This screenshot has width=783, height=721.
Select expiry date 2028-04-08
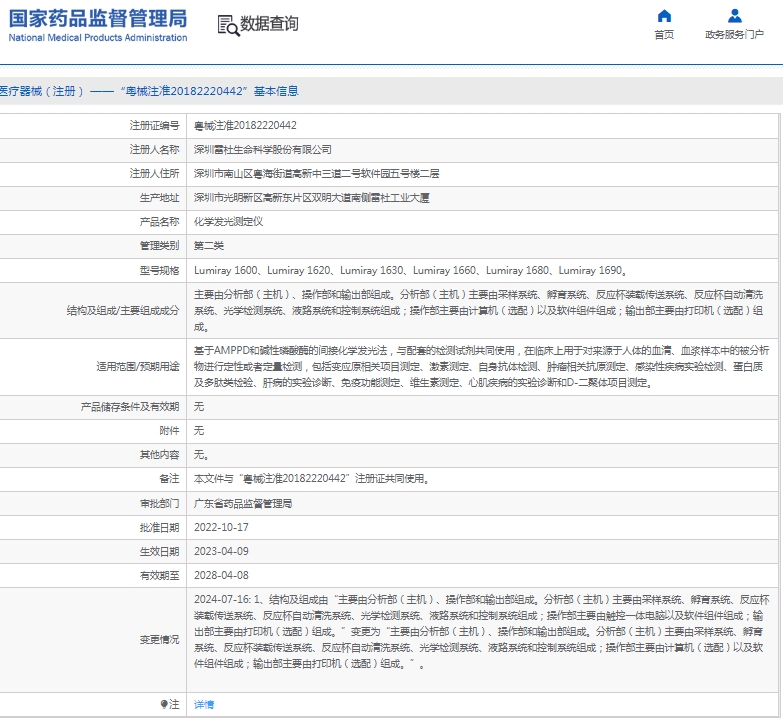point(221,575)
